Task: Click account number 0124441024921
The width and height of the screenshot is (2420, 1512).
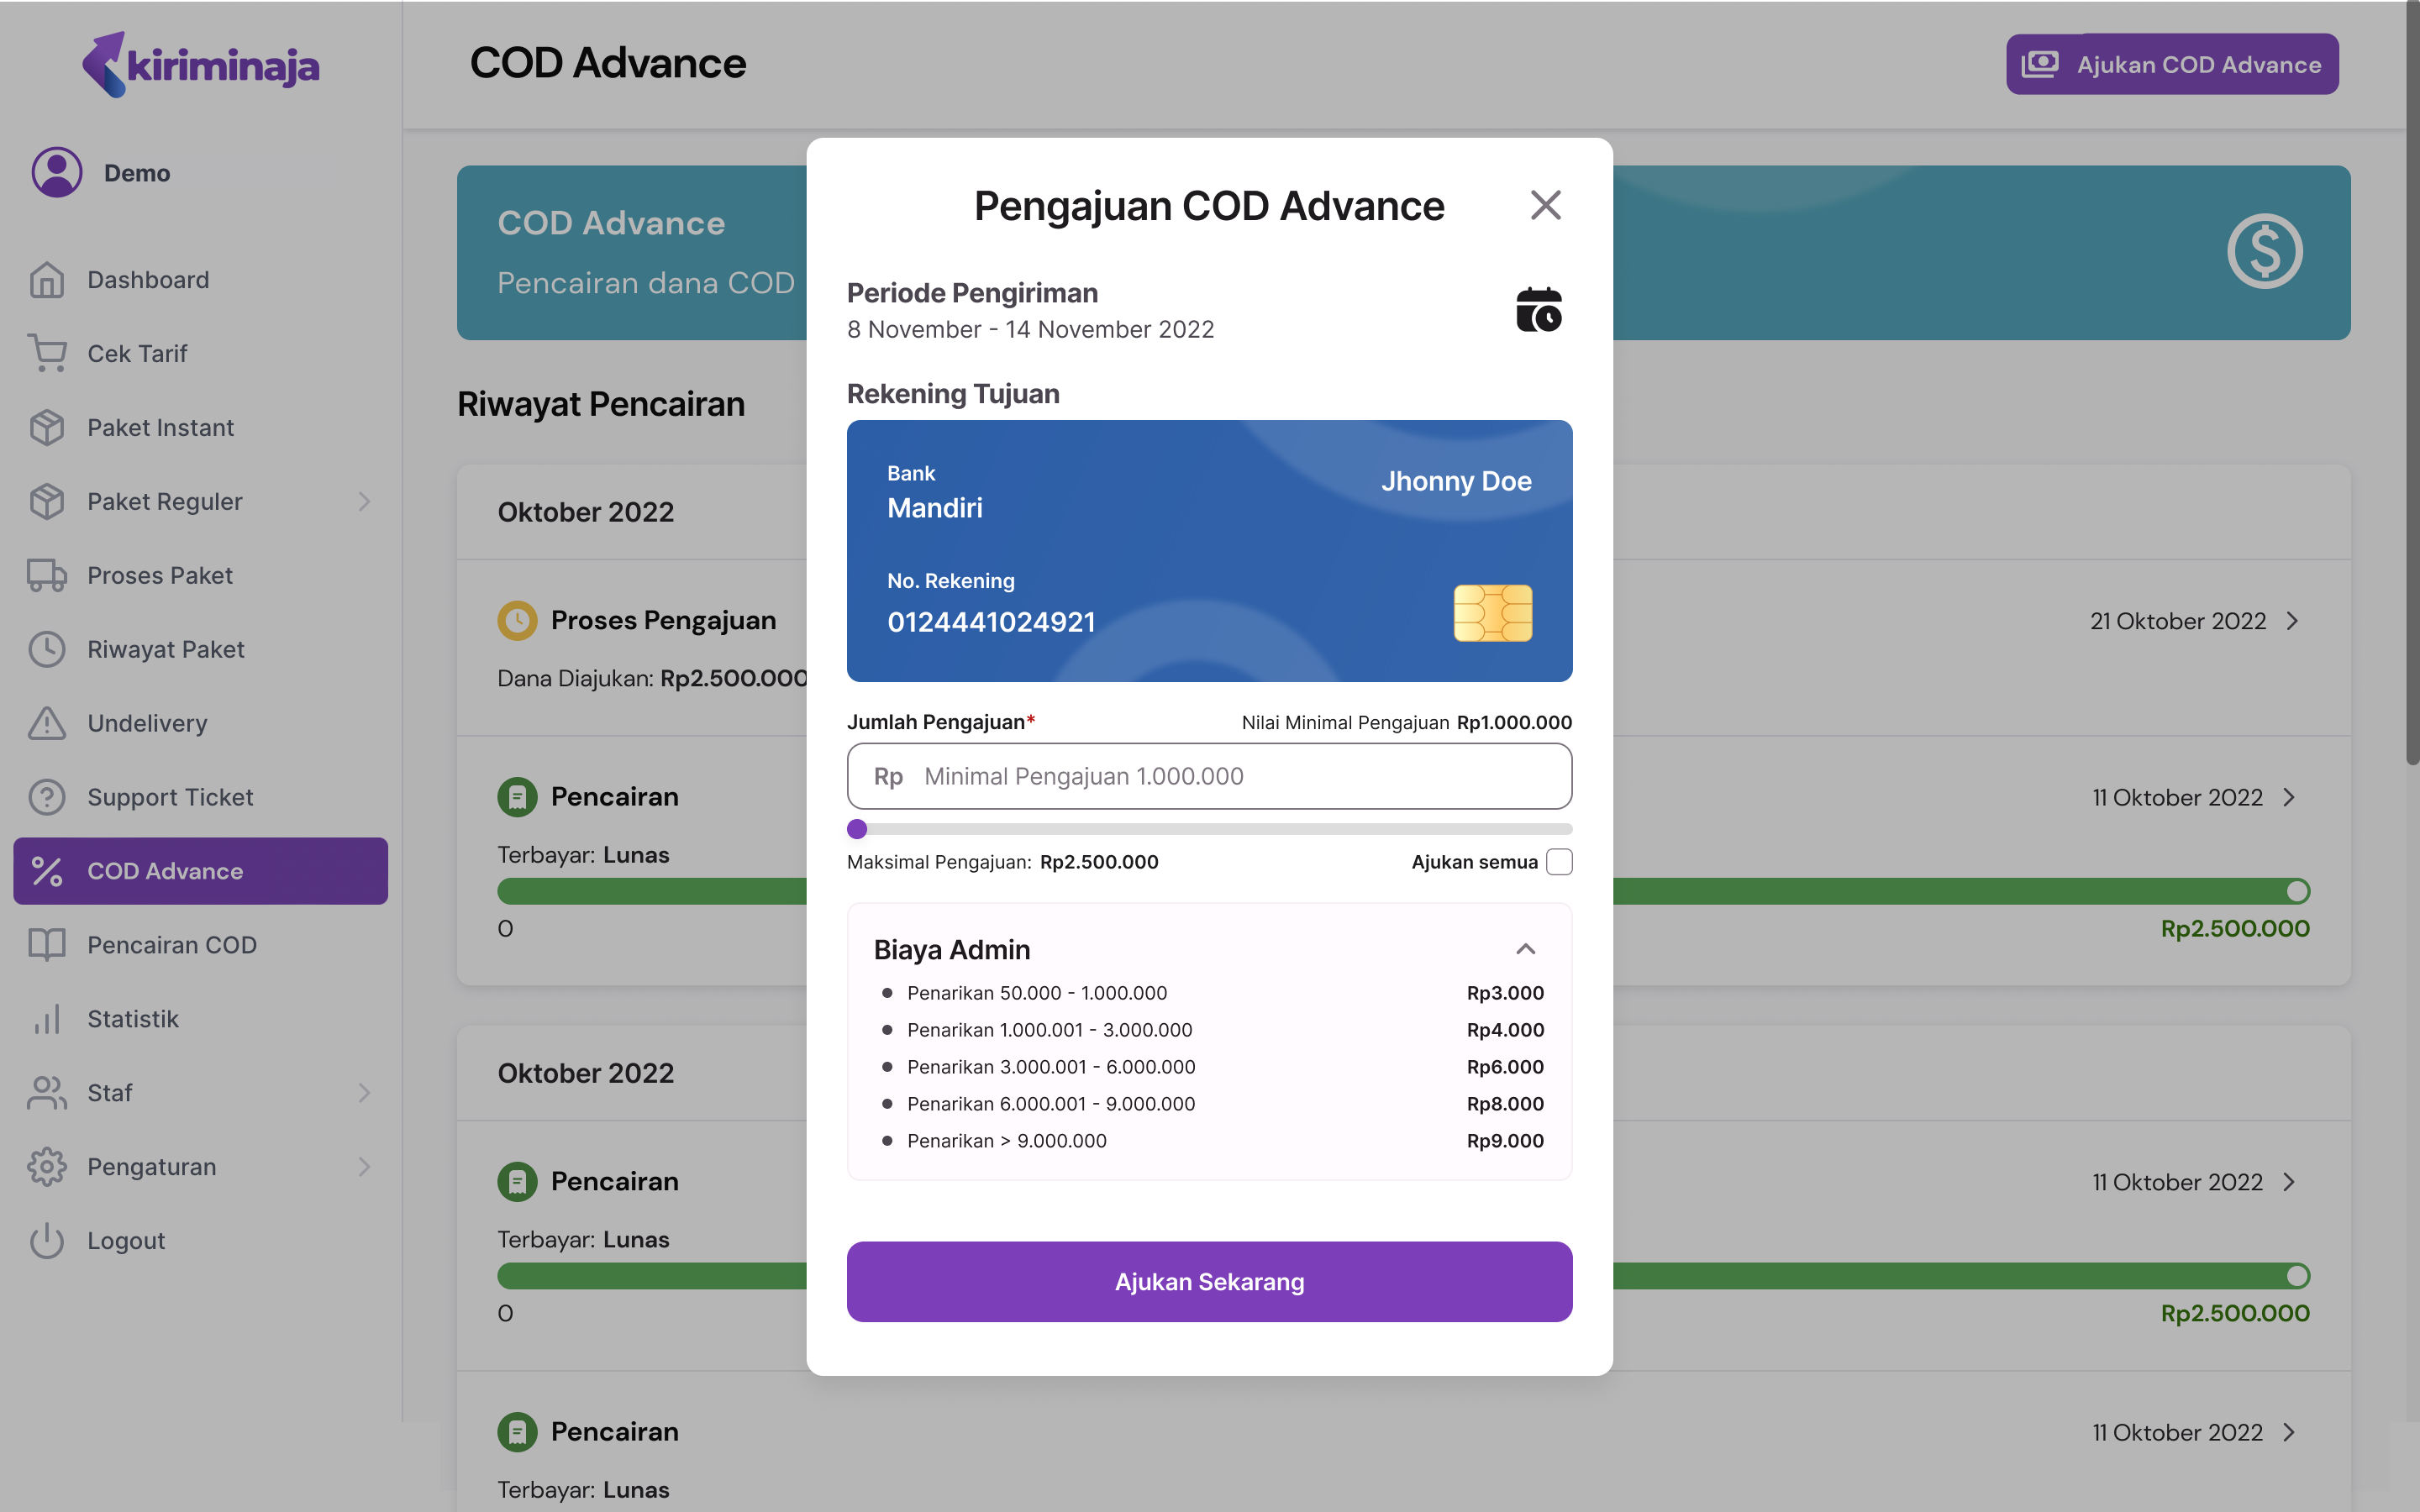Action: 991,622
